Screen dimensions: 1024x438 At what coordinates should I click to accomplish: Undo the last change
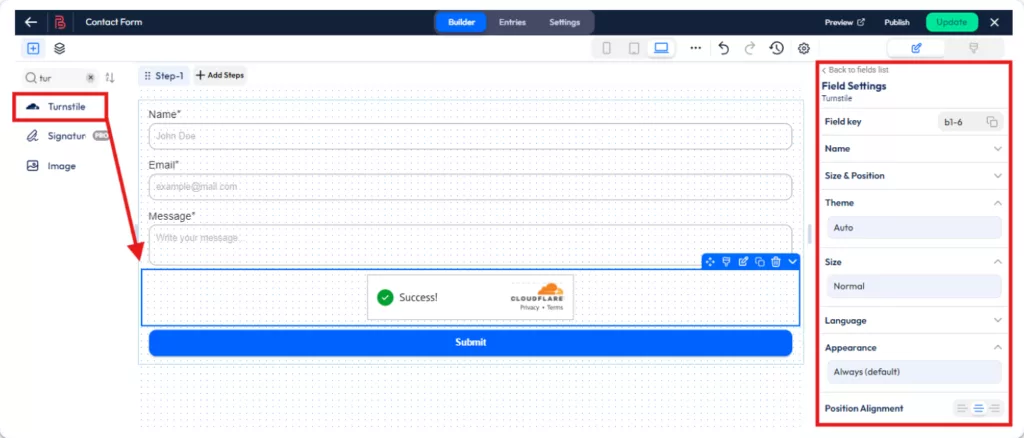[x=724, y=48]
